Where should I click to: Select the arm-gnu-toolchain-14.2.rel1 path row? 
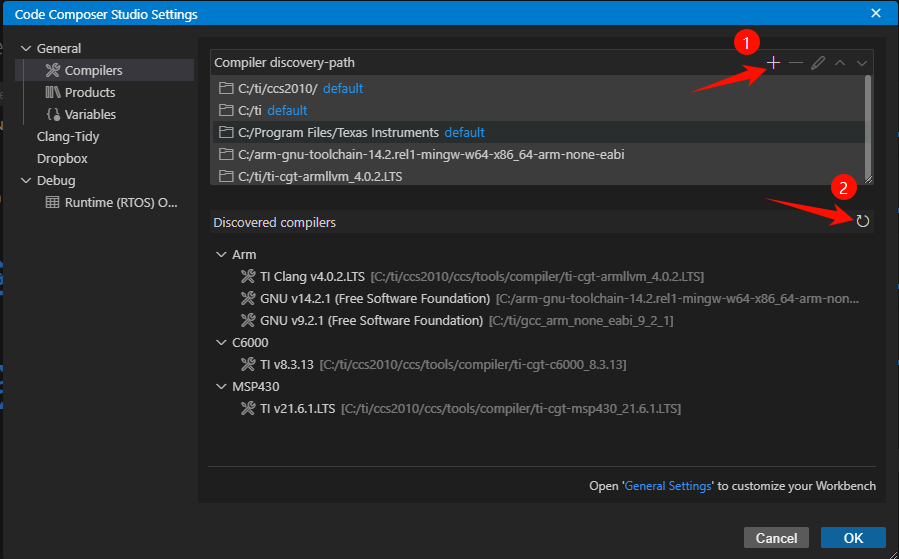[539, 154]
